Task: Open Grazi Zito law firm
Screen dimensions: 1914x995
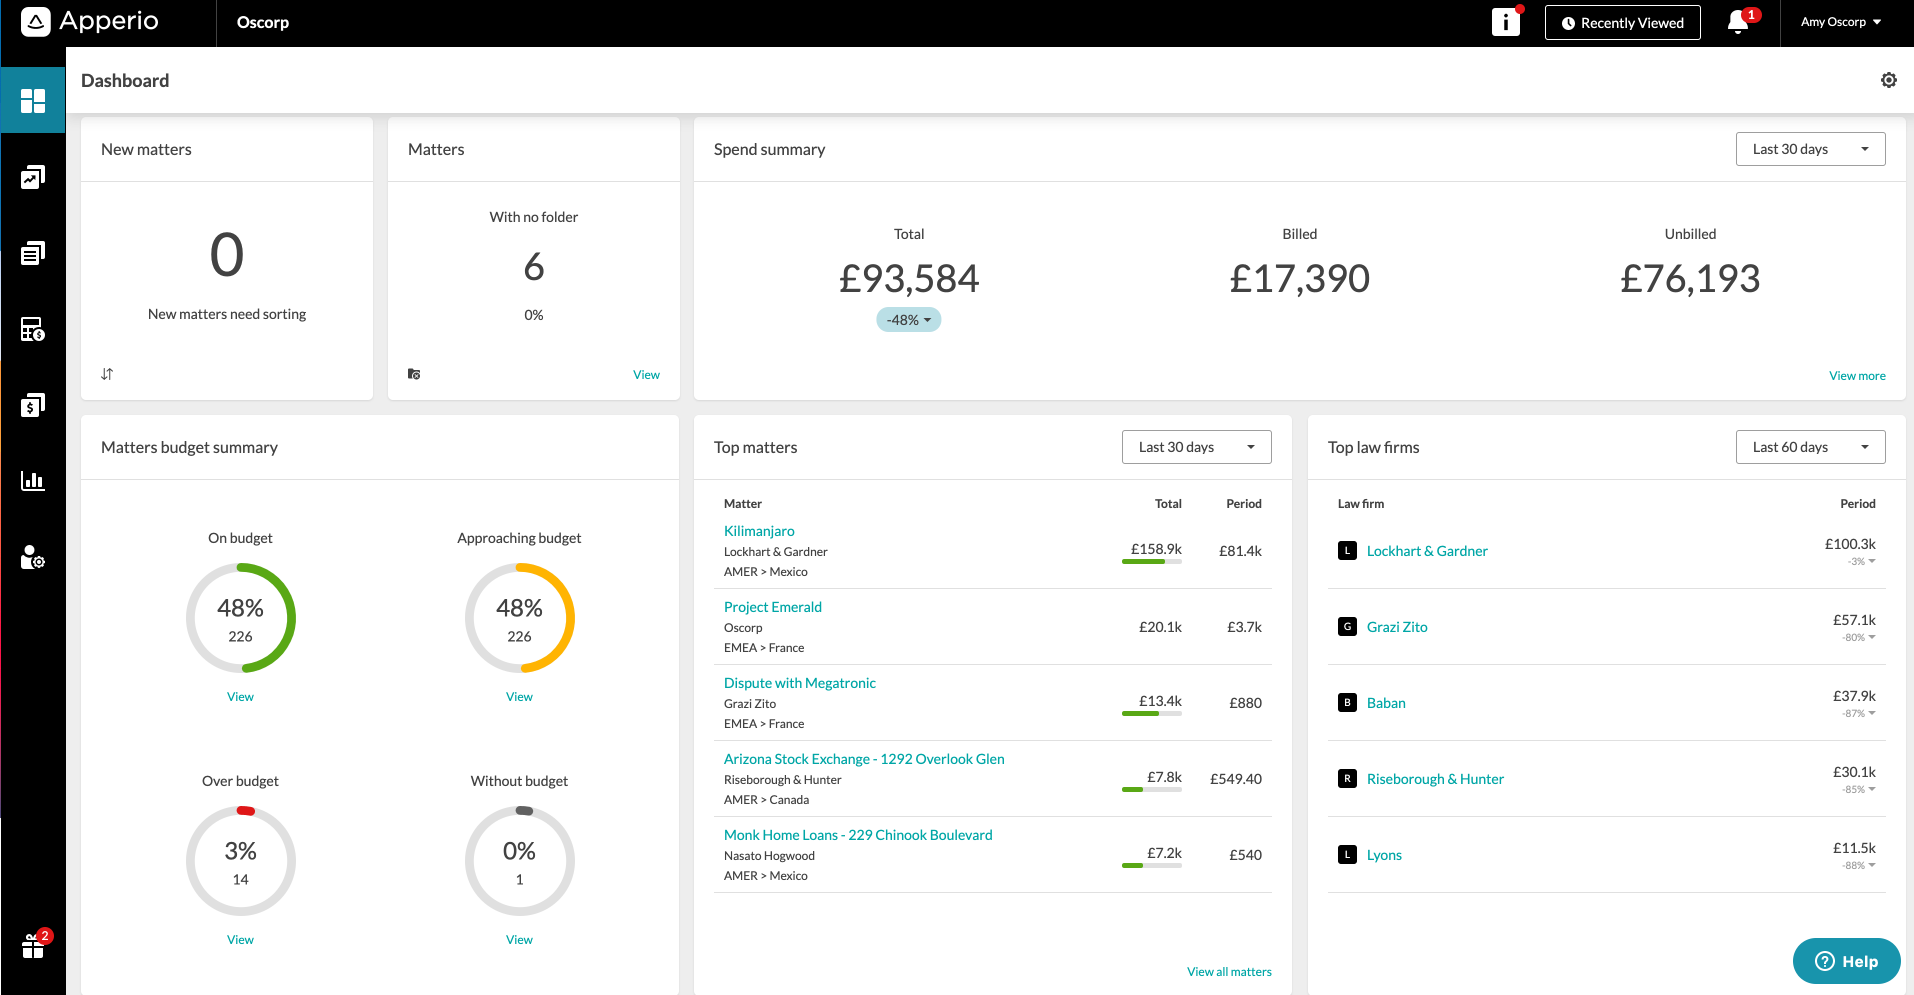Action: (1397, 627)
